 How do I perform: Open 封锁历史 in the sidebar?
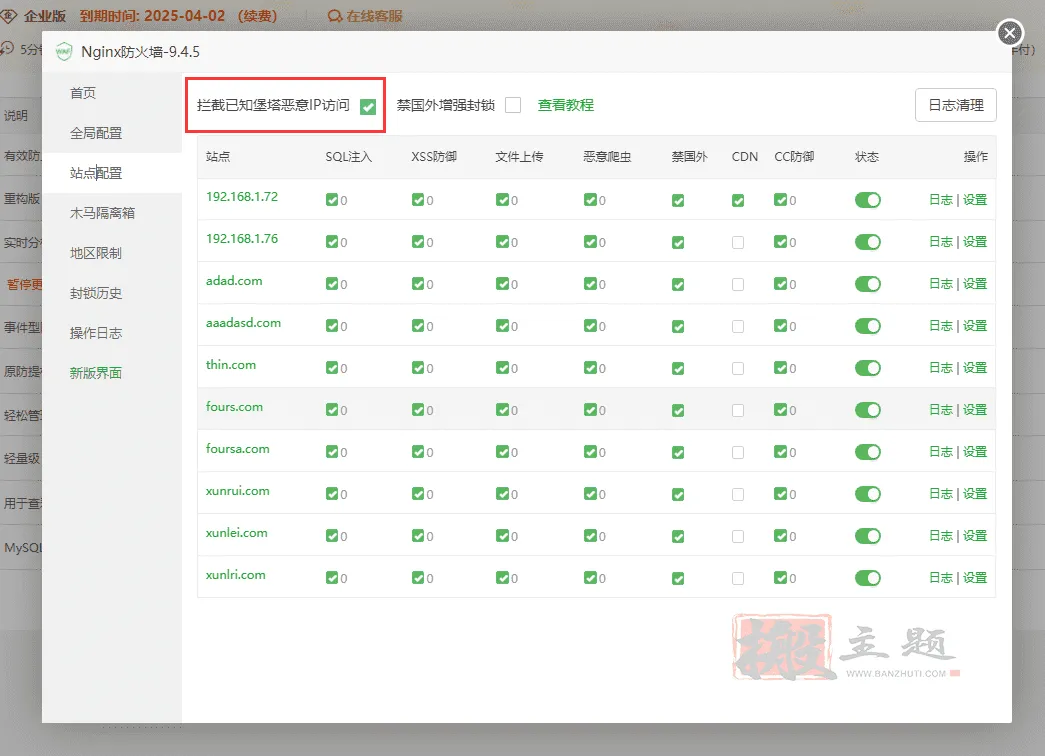pos(96,293)
